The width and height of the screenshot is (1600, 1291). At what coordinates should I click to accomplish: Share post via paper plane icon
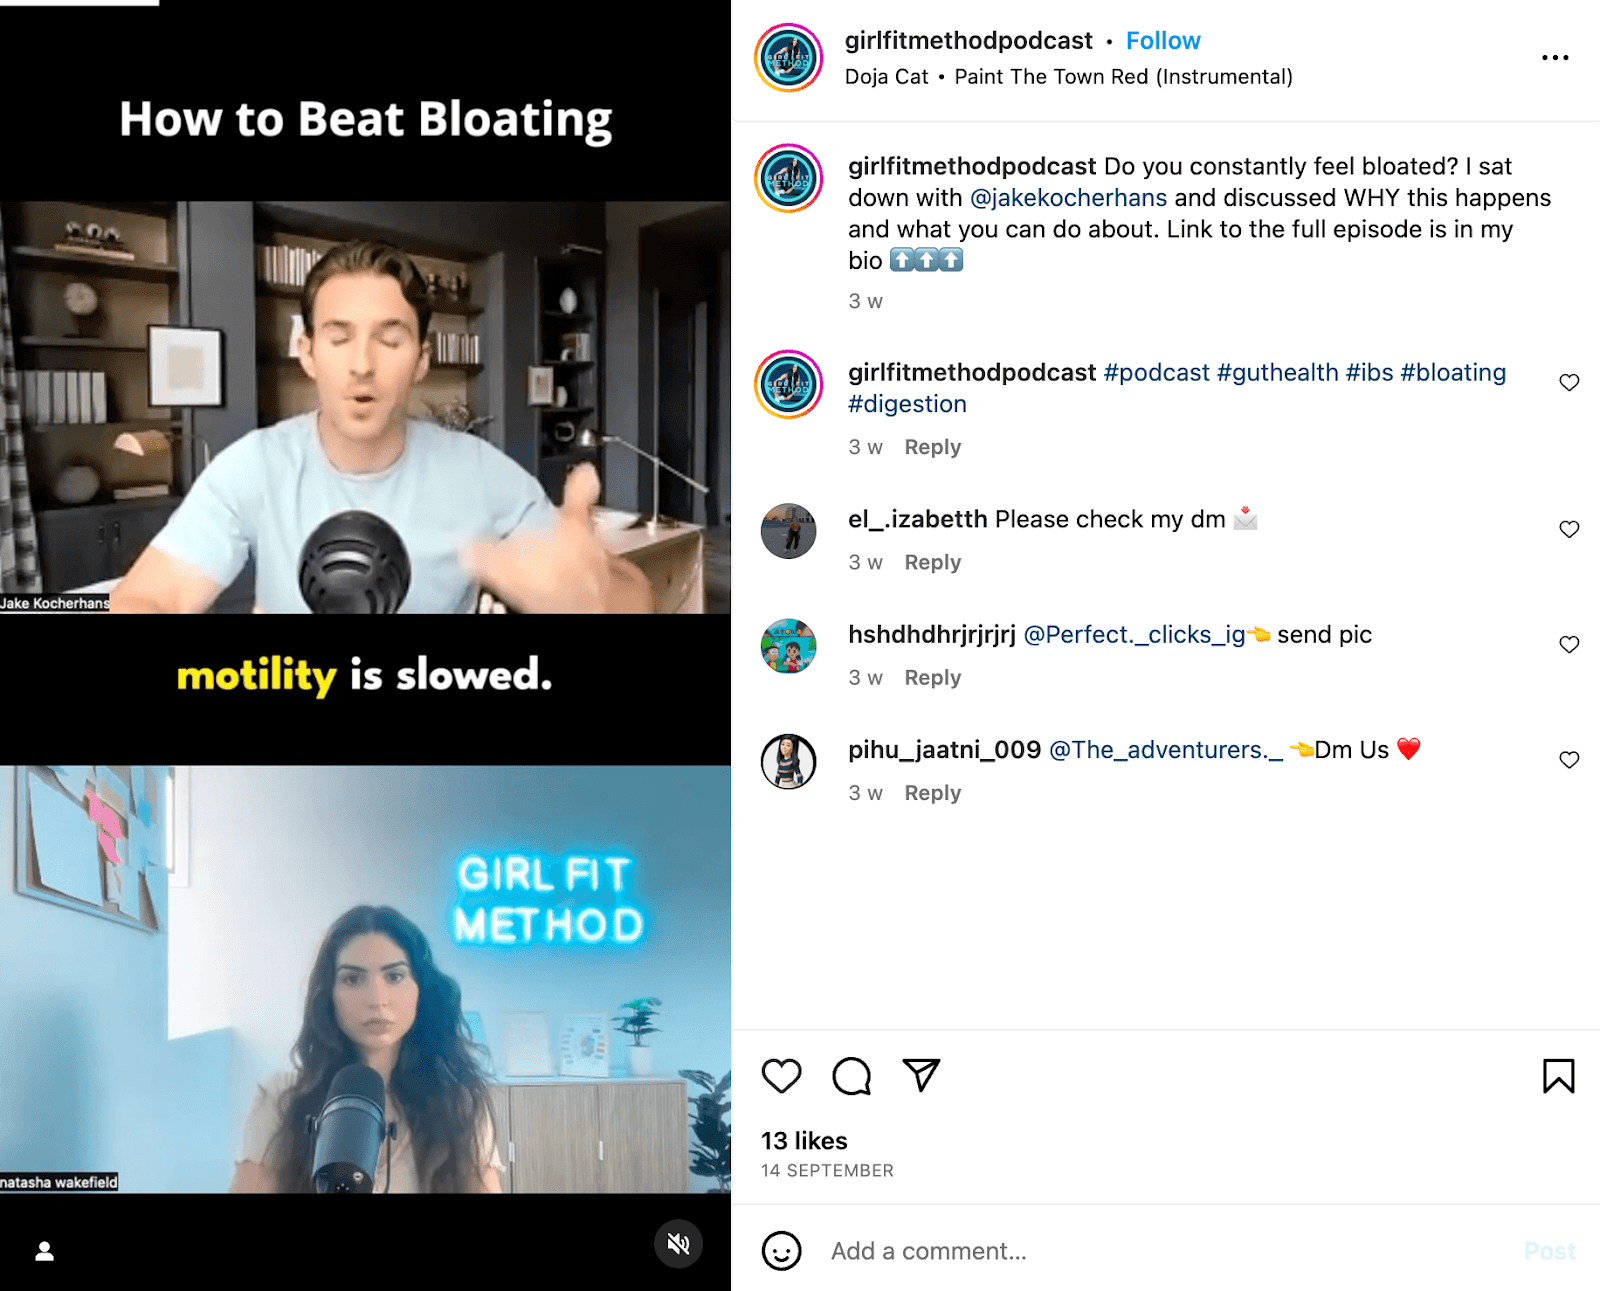(921, 1075)
